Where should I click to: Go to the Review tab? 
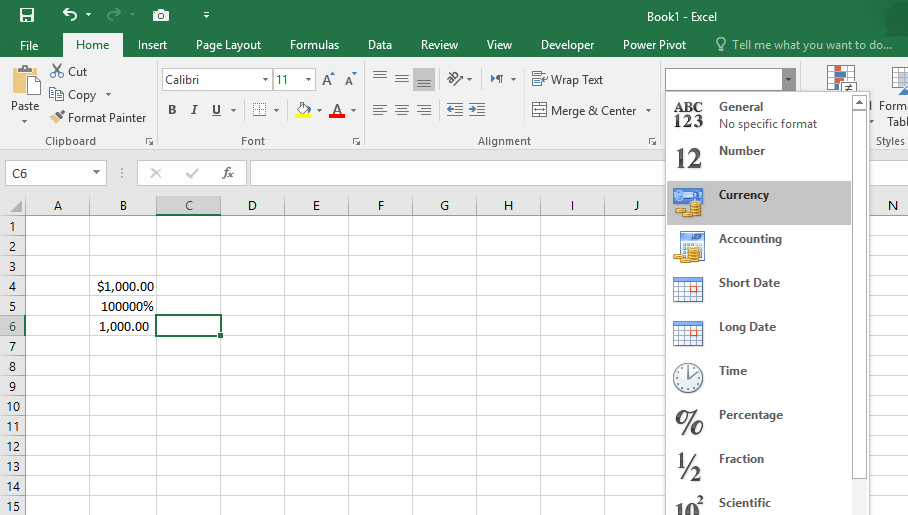[439, 45]
